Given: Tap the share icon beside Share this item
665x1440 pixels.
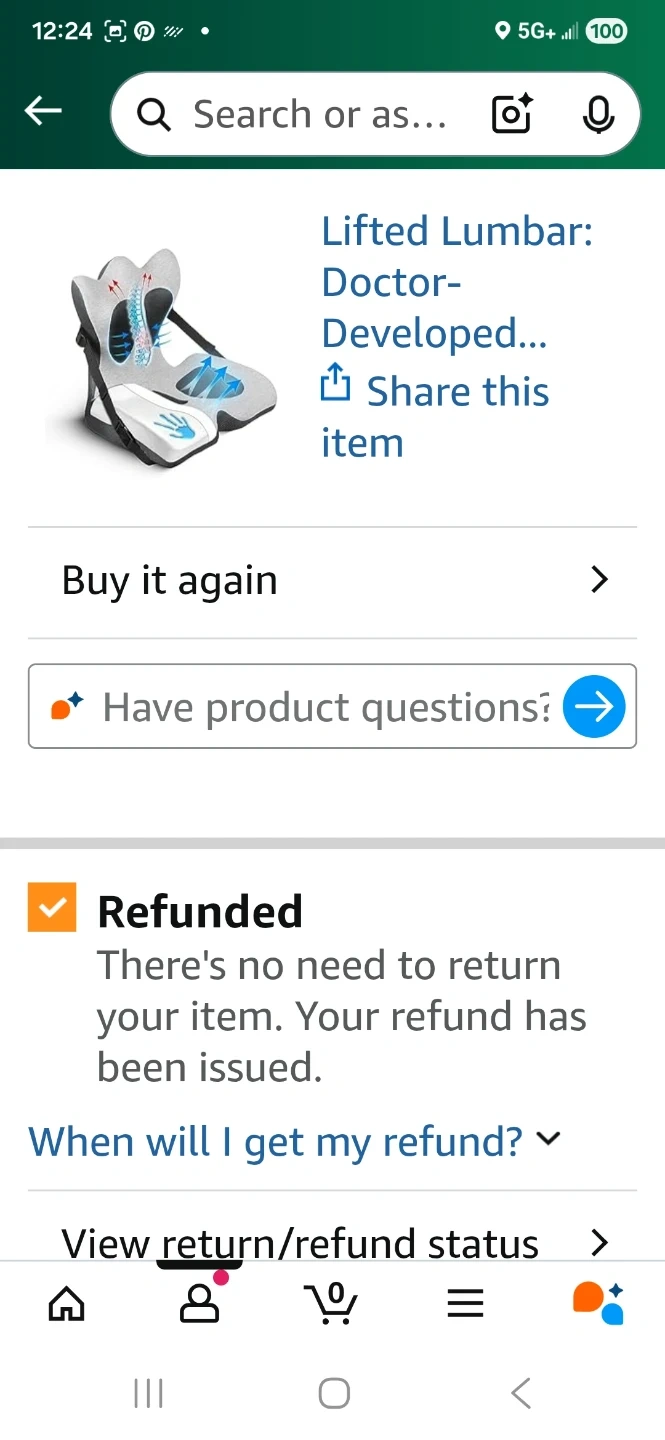Looking at the screenshot, I should pyautogui.click(x=336, y=384).
